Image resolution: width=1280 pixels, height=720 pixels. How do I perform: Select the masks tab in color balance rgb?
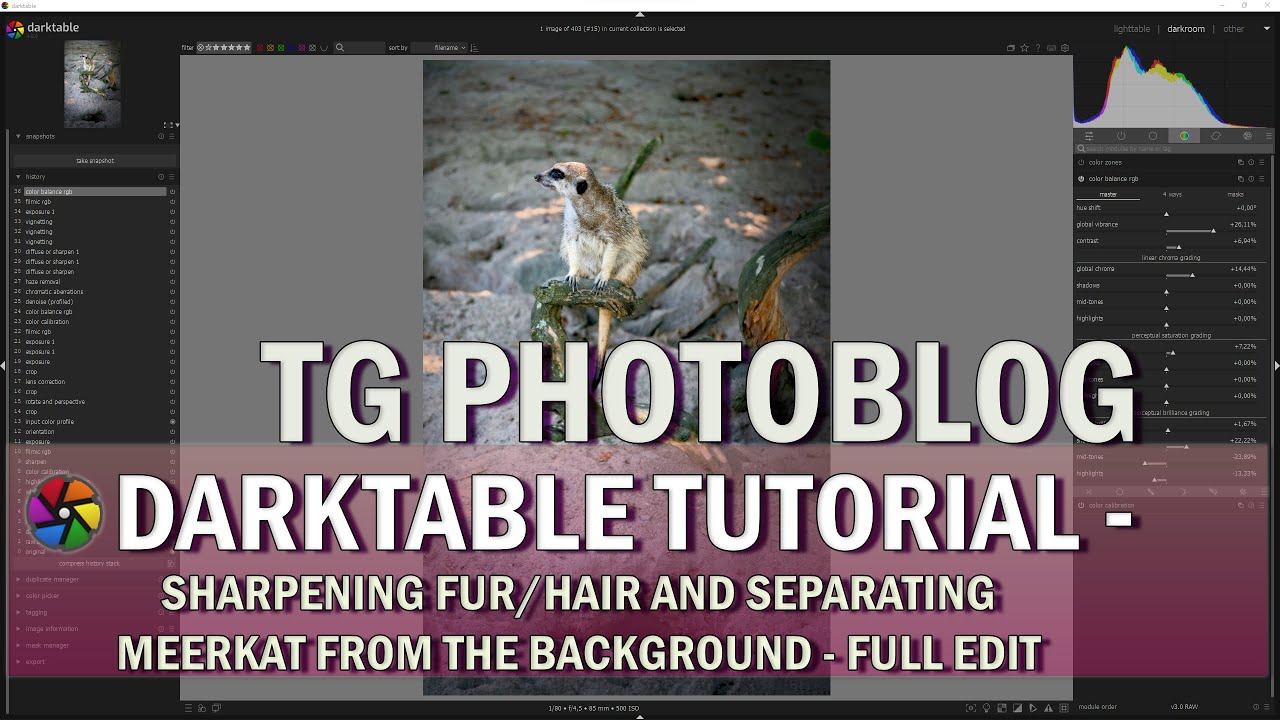(1235, 194)
